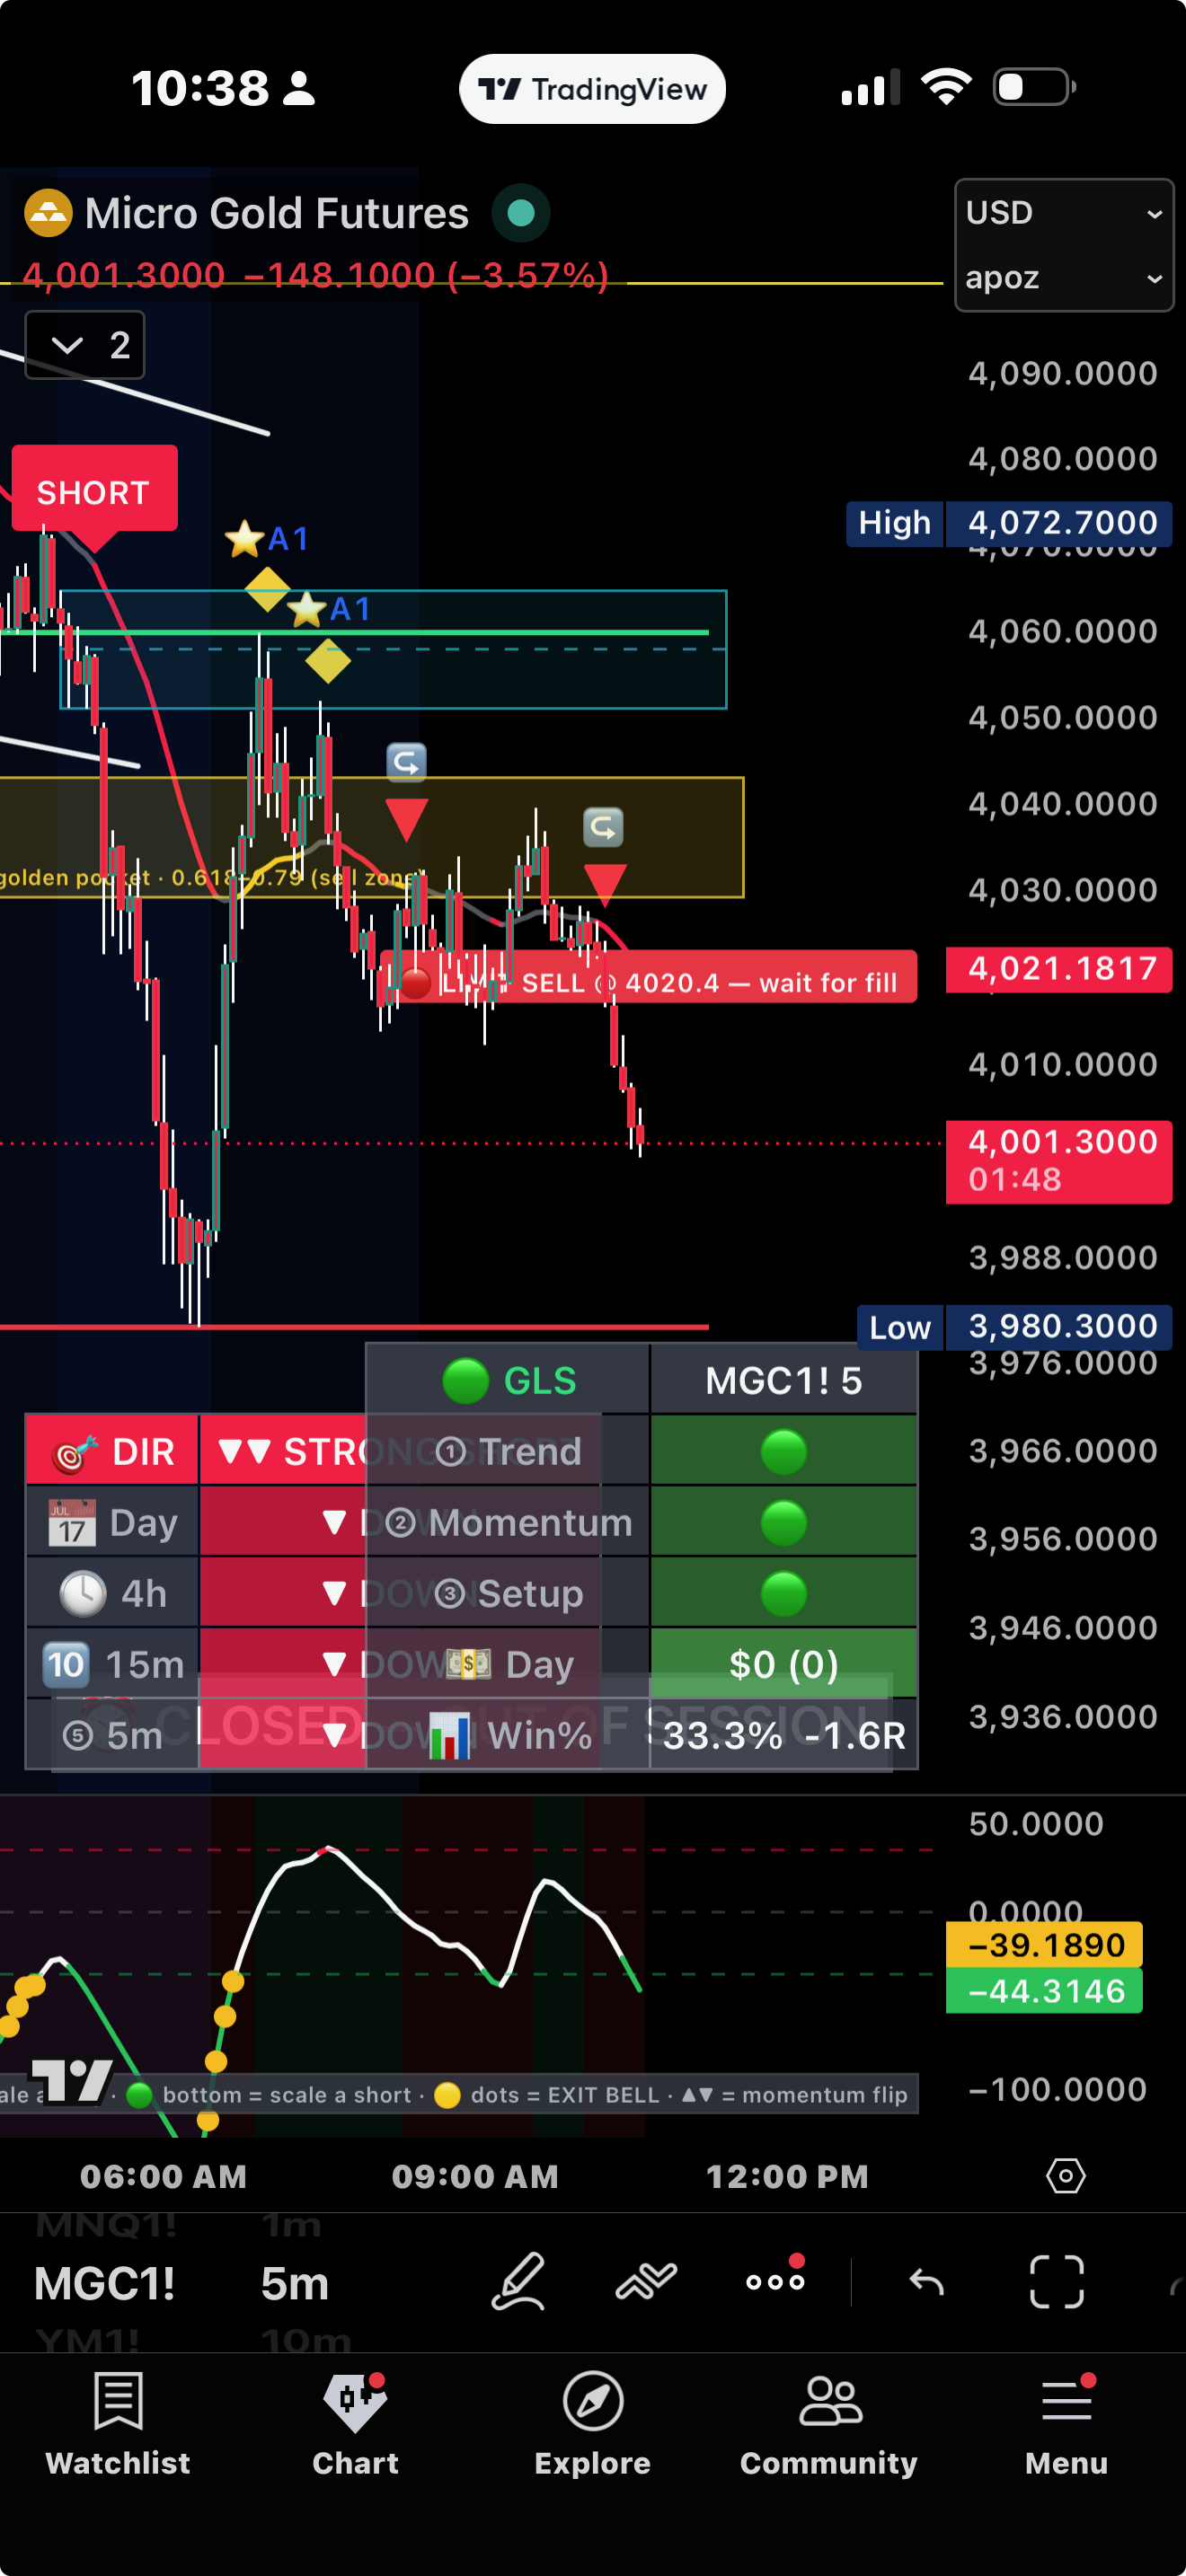Screen dimensions: 1186x2576
Task: Open the Explore tab
Action: (x=593, y=2423)
